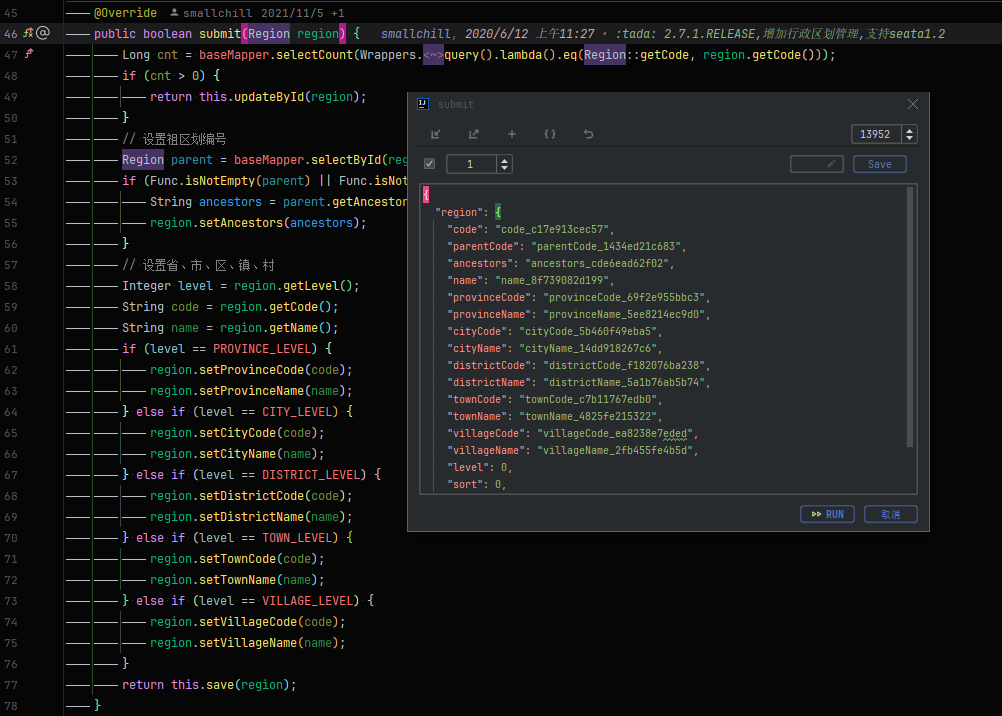Screen dimensions: 1002x716
Task: Toggle the checkbox beside the count field
Action: click(x=429, y=164)
